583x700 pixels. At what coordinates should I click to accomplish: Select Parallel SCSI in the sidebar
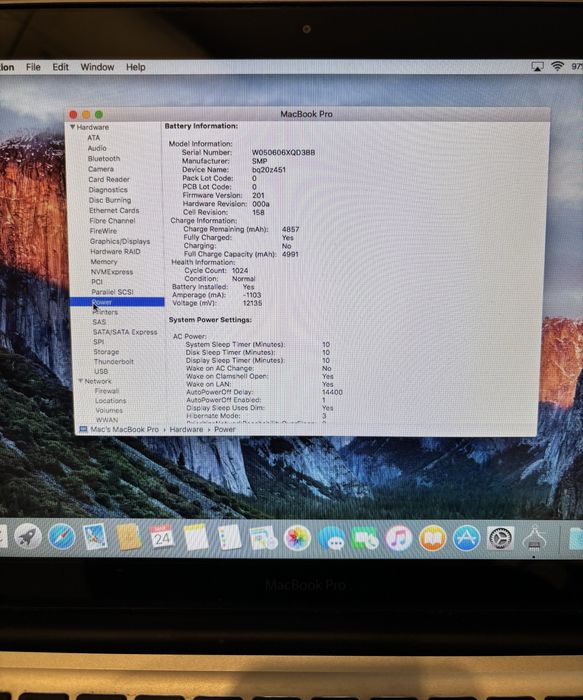pos(112,292)
